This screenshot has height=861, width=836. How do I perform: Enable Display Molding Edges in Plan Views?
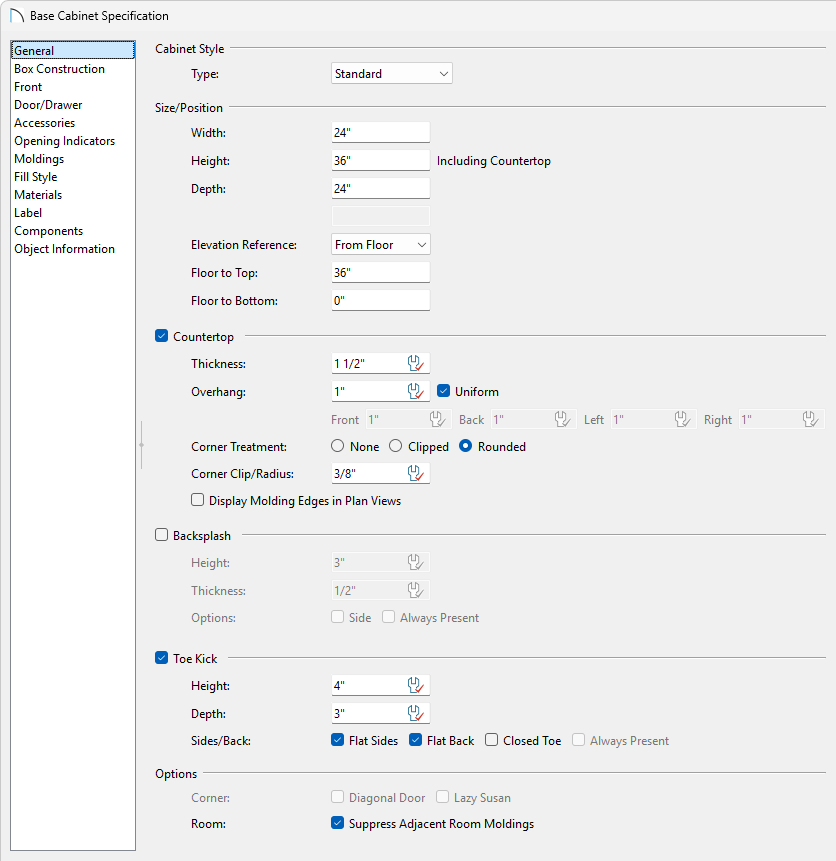coord(197,500)
